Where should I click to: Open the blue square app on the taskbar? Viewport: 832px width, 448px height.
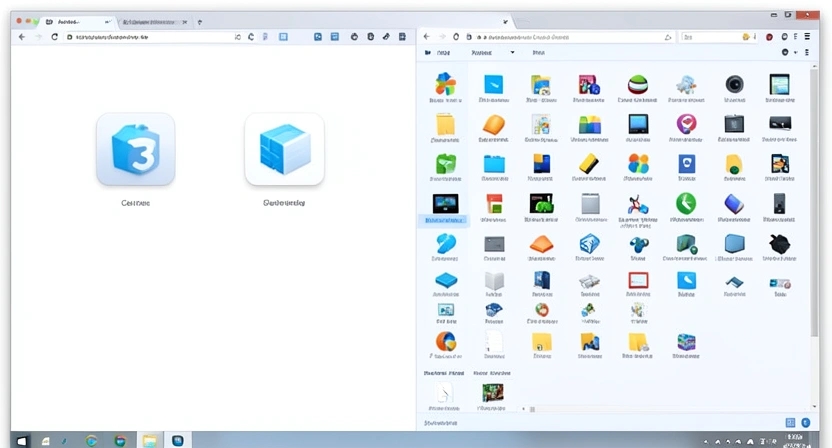(x=177, y=441)
